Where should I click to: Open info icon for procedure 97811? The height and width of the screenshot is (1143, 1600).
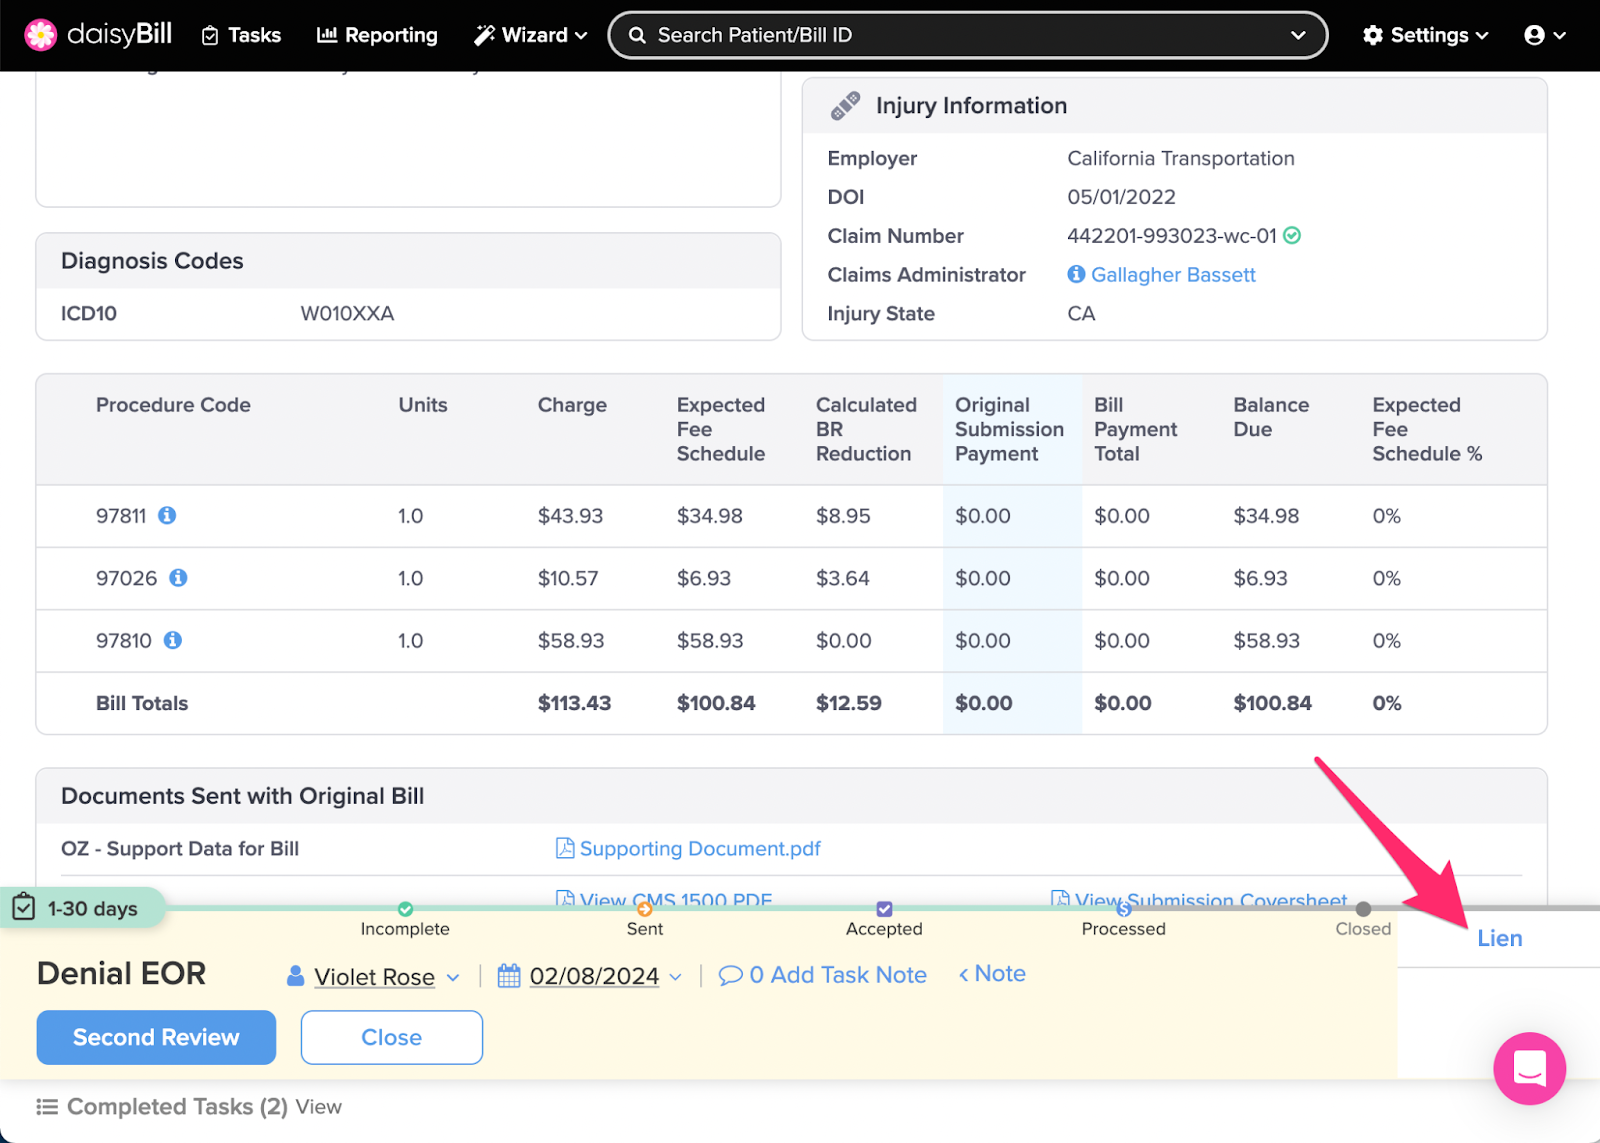pos(167,515)
